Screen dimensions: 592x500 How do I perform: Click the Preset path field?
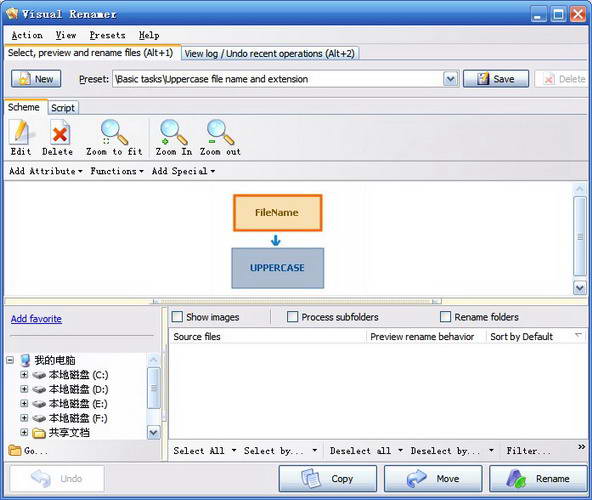pyautogui.click(x=278, y=79)
